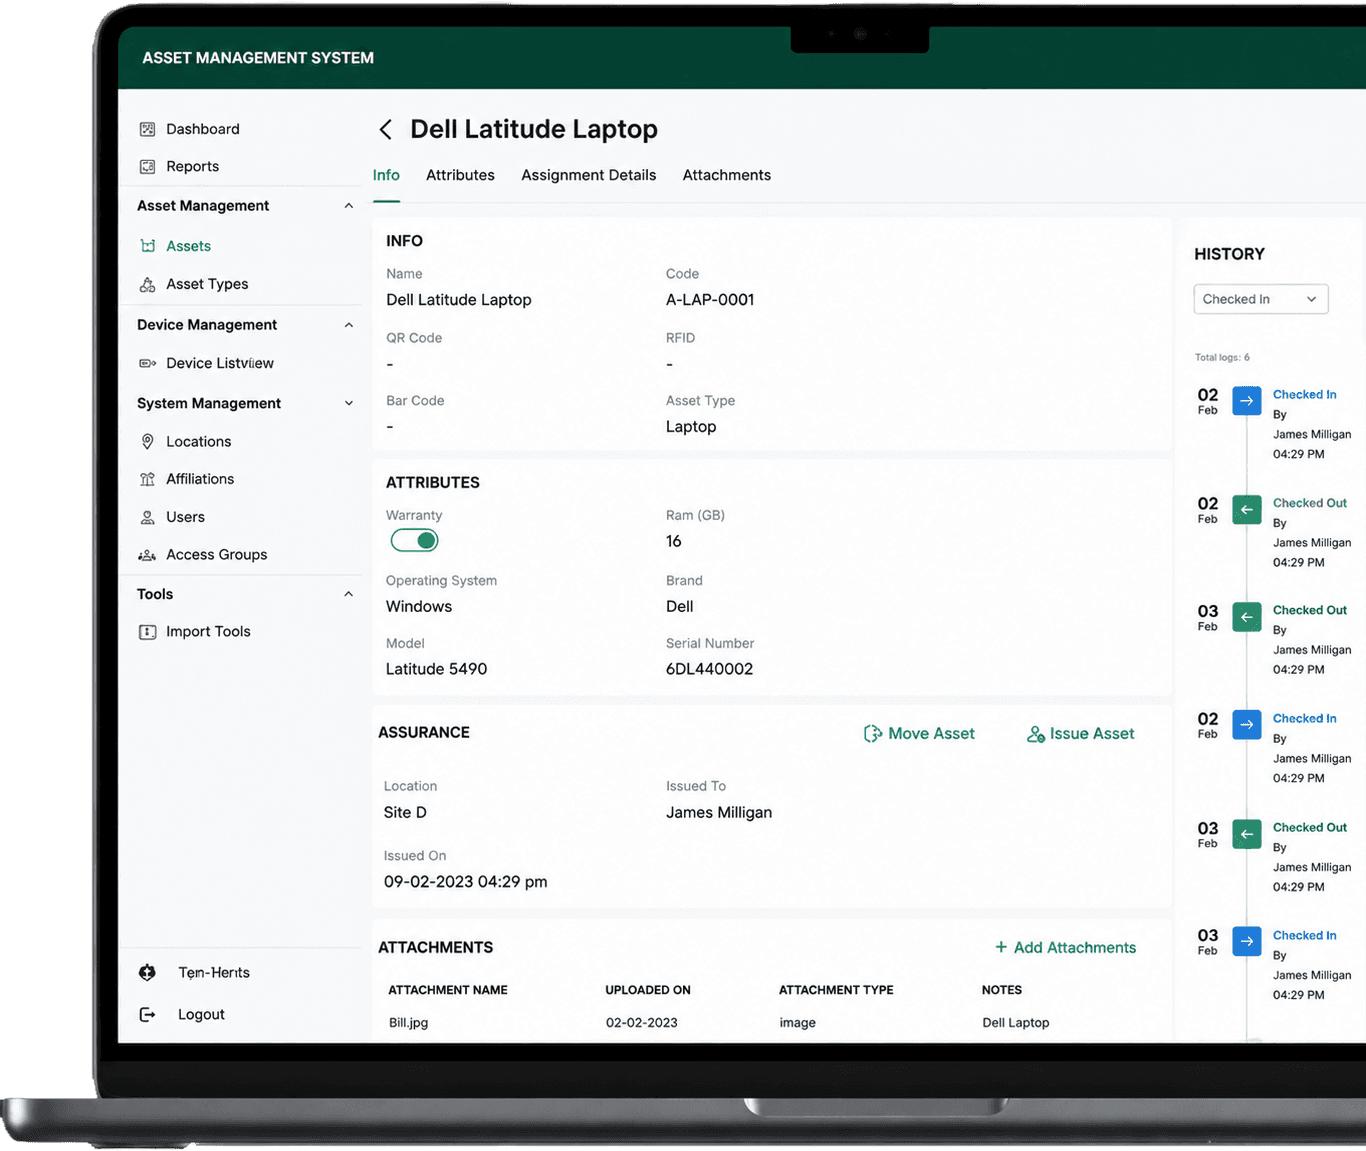1366x1151 pixels.
Task: Open Dashboard from the sidebar
Action: click(202, 129)
